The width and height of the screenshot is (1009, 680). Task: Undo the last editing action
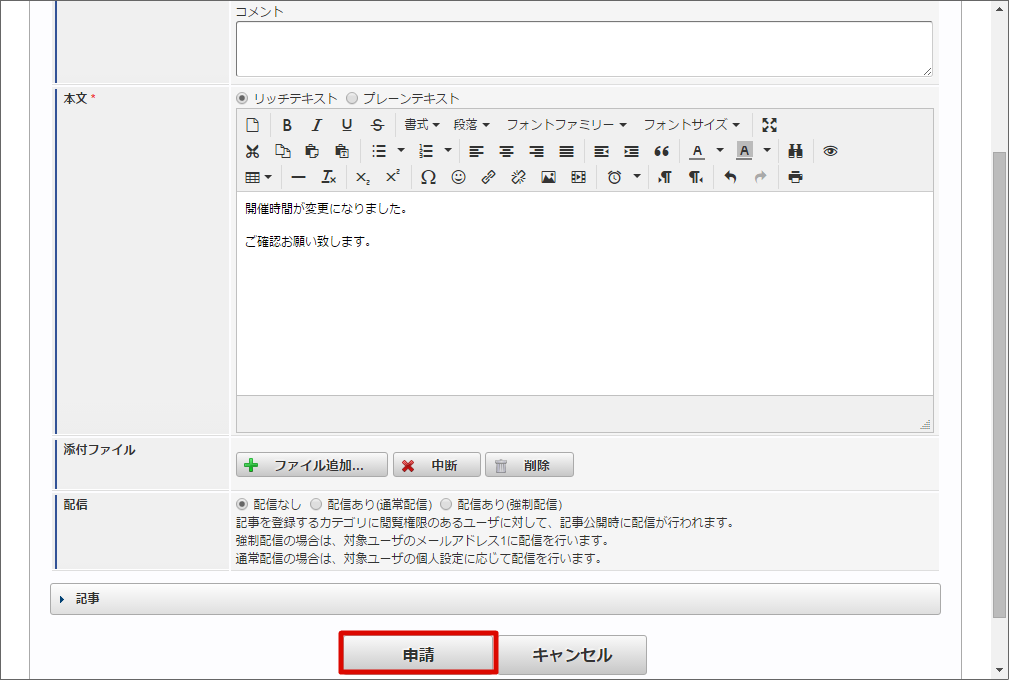[x=730, y=177]
